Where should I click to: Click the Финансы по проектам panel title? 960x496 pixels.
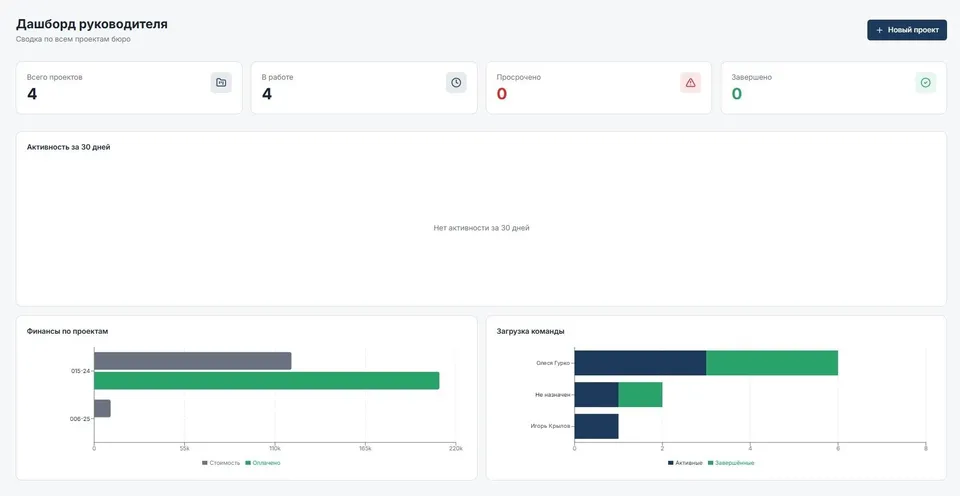pos(67,331)
